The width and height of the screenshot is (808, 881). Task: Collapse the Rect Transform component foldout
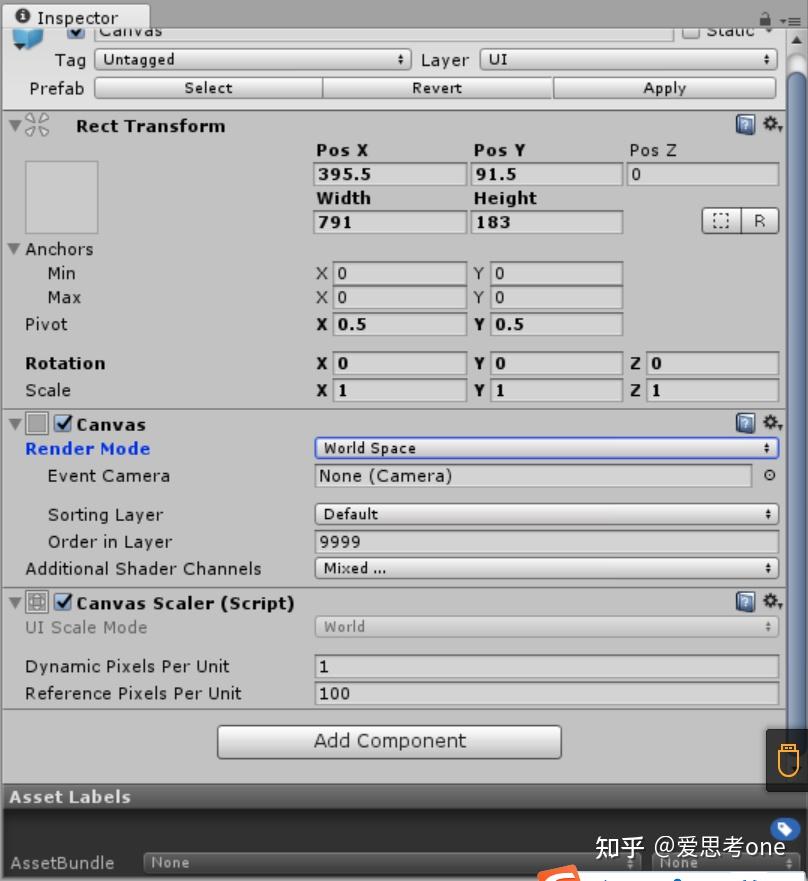point(15,125)
